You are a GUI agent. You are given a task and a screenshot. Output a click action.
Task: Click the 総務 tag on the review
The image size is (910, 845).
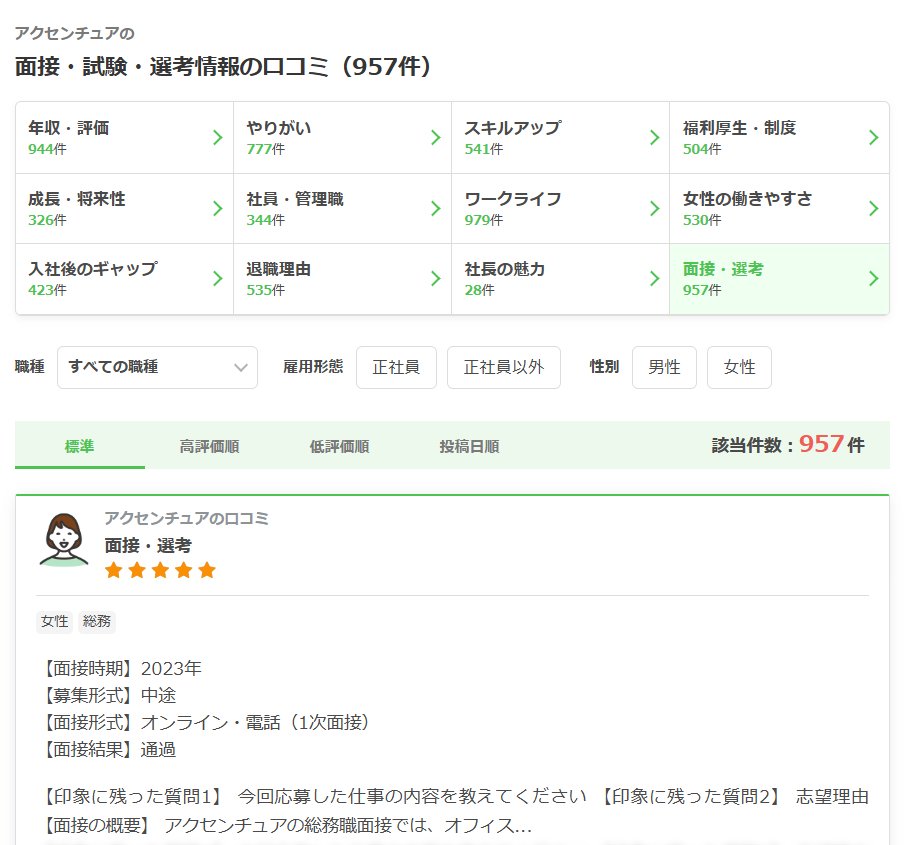click(97, 622)
